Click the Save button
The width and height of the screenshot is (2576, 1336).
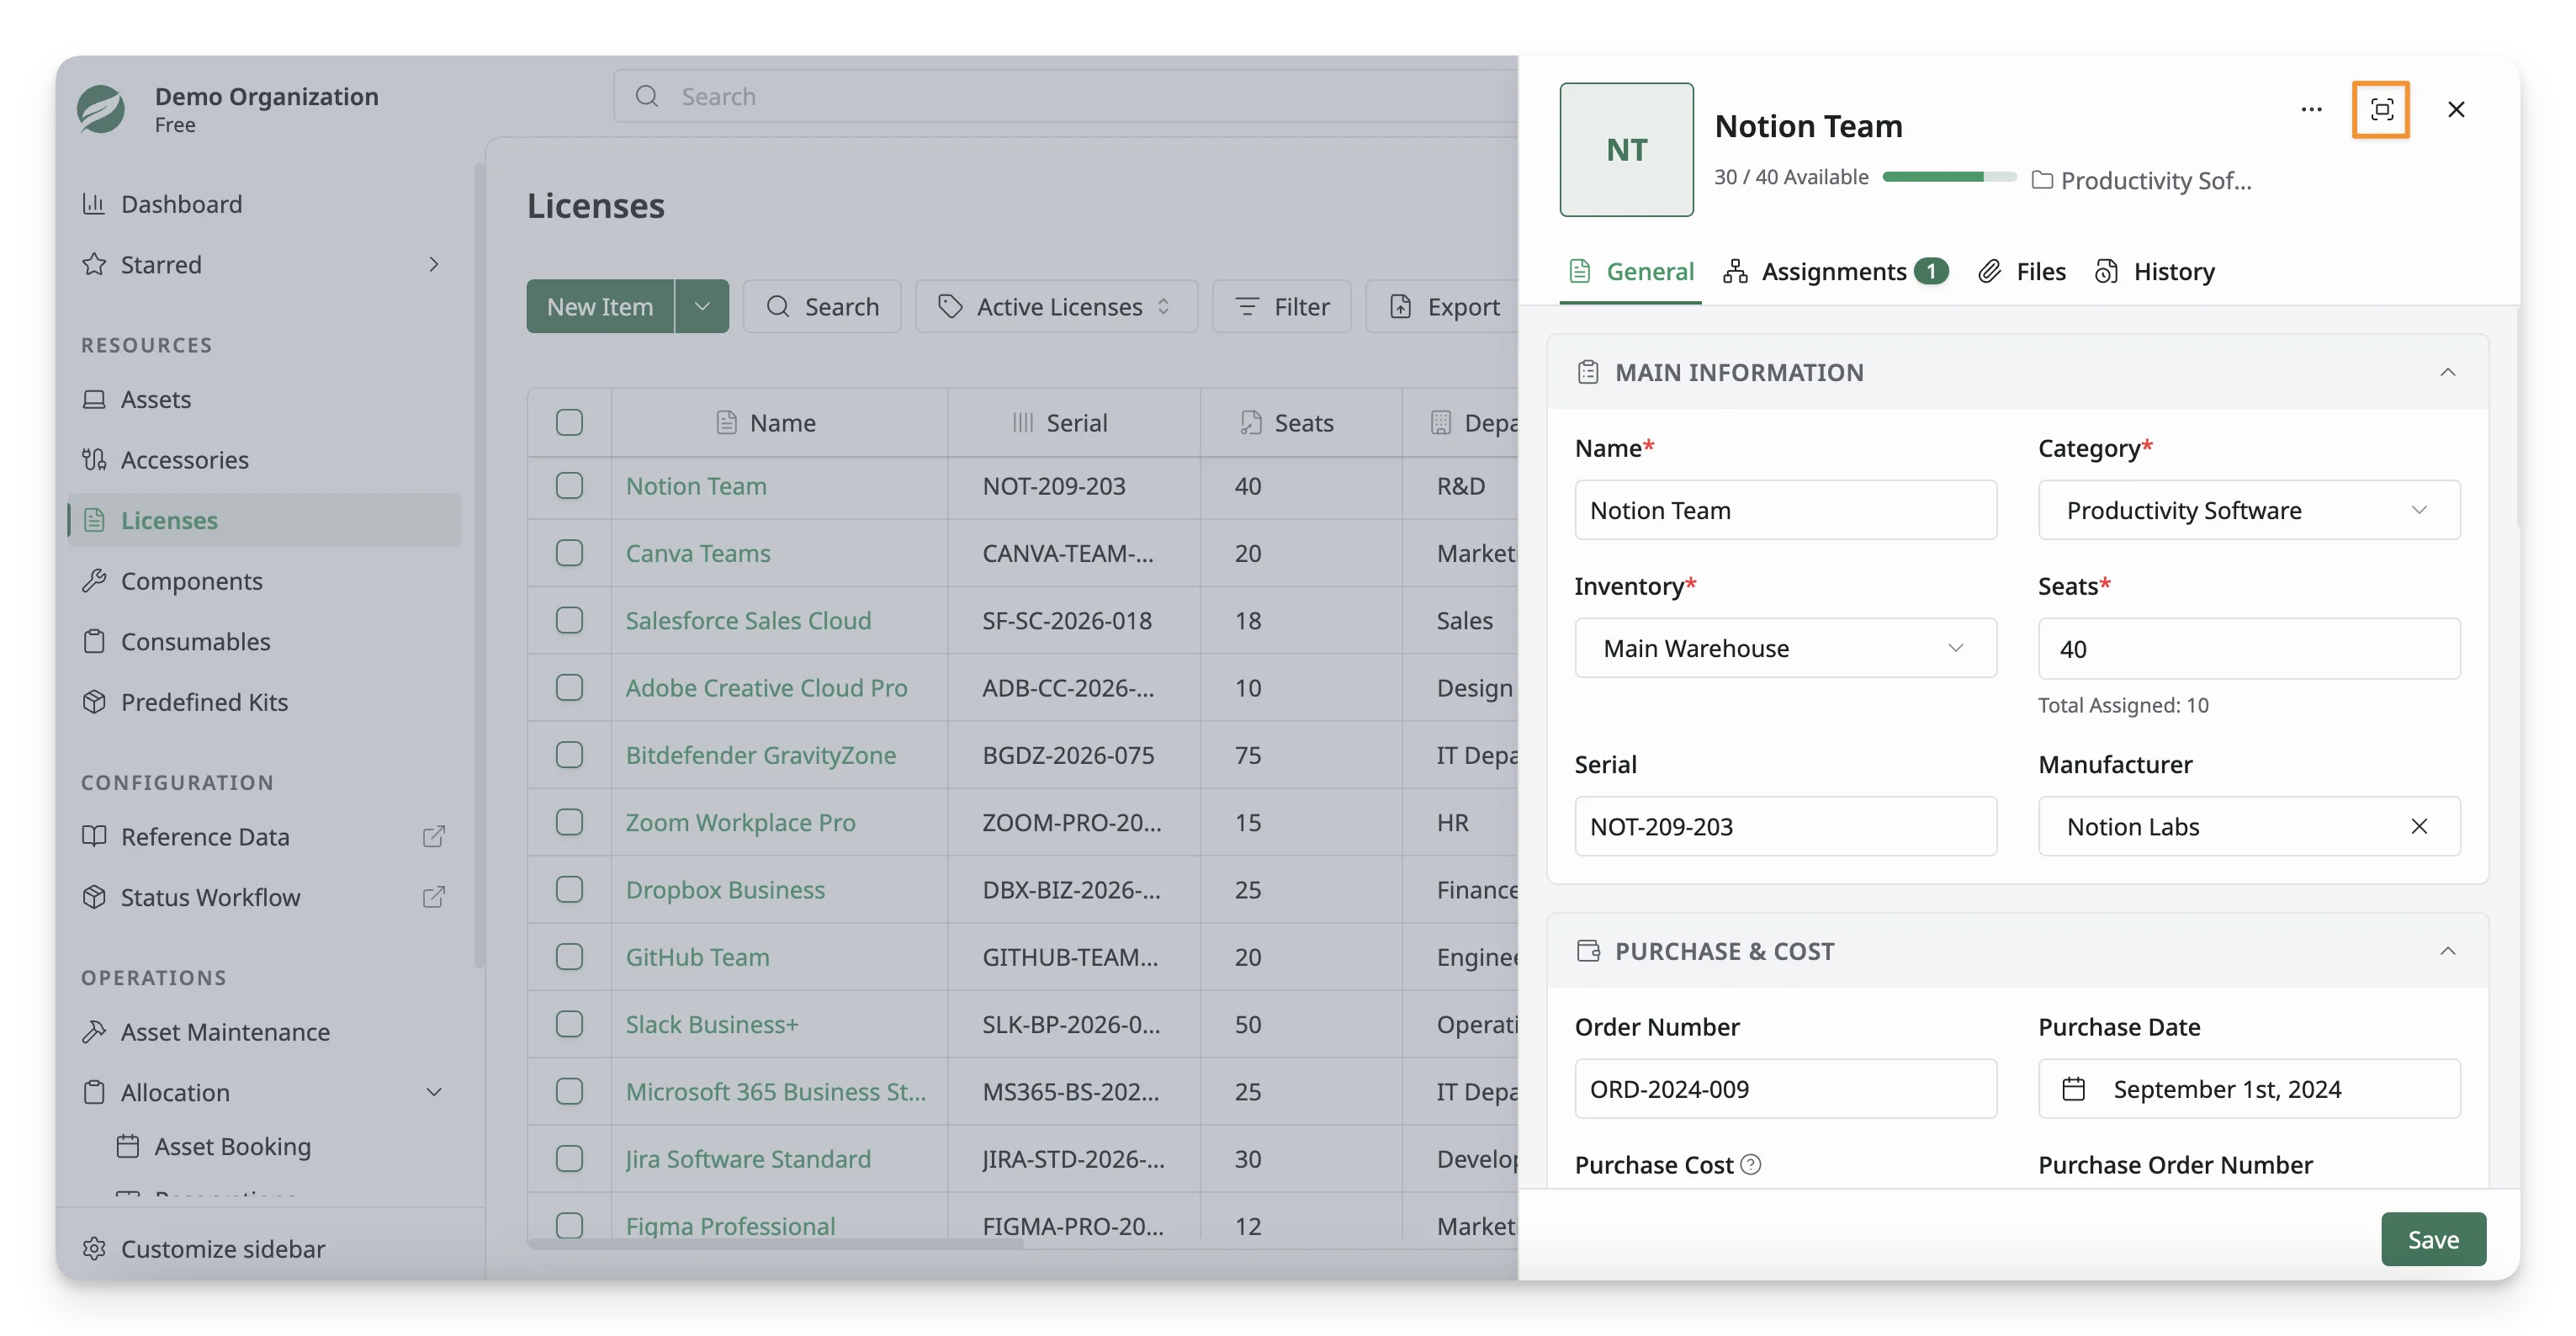tap(2432, 1239)
